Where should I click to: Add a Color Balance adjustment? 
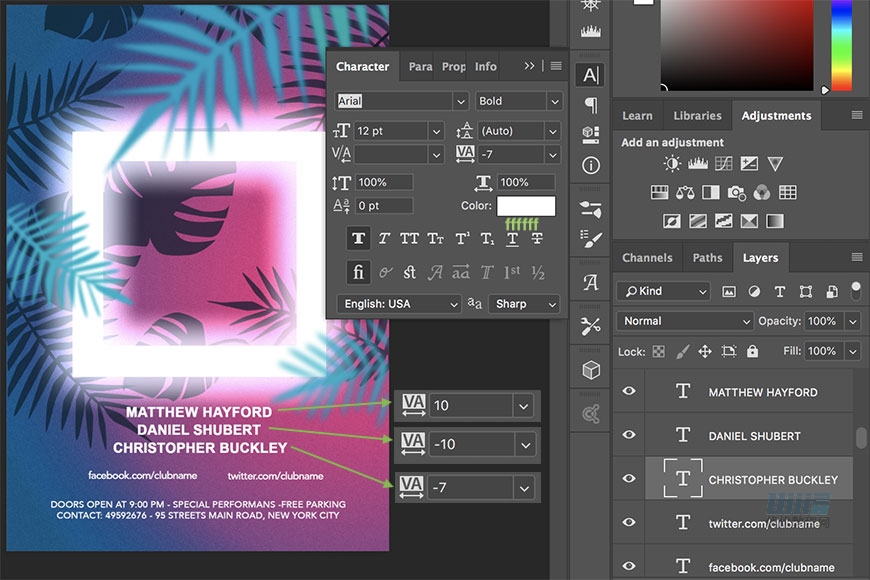tap(685, 192)
